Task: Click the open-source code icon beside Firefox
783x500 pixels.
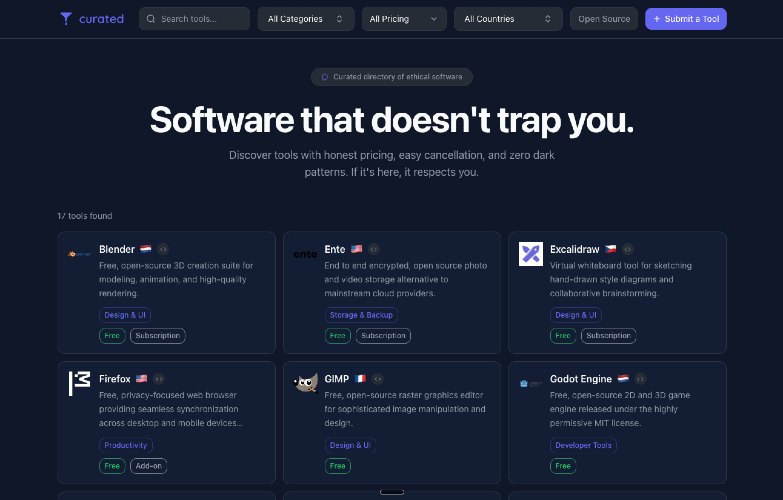Action: pyautogui.click(x=159, y=379)
